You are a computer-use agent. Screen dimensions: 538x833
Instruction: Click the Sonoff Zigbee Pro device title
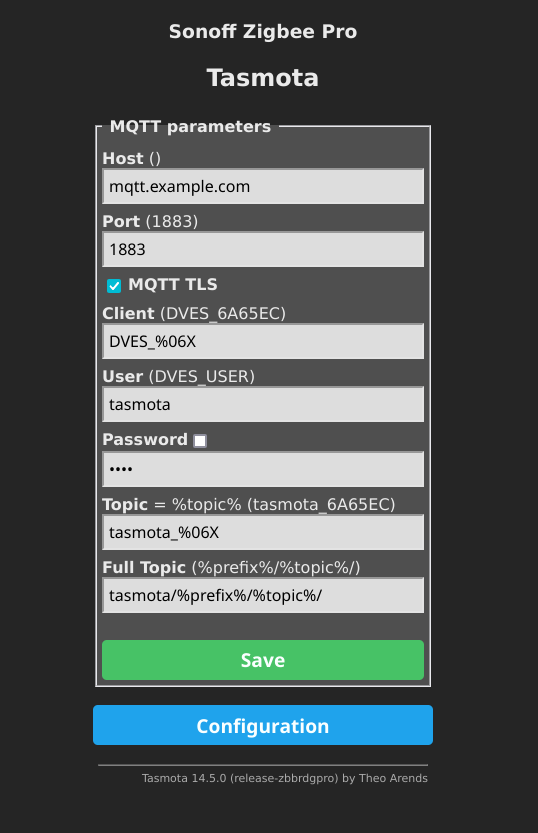pyautogui.click(x=263, y=32)
